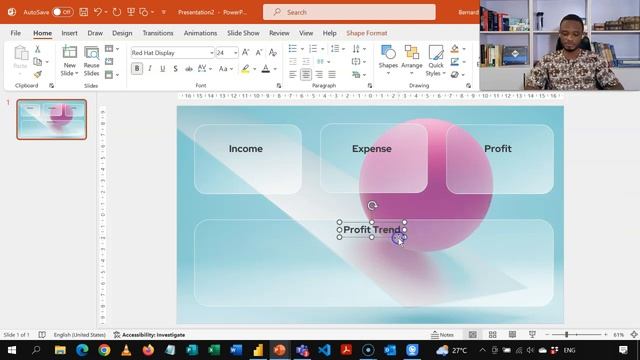Toggle Underline formatting
The width and height of the screenshot is (640, 360).
tap(162, 69)
